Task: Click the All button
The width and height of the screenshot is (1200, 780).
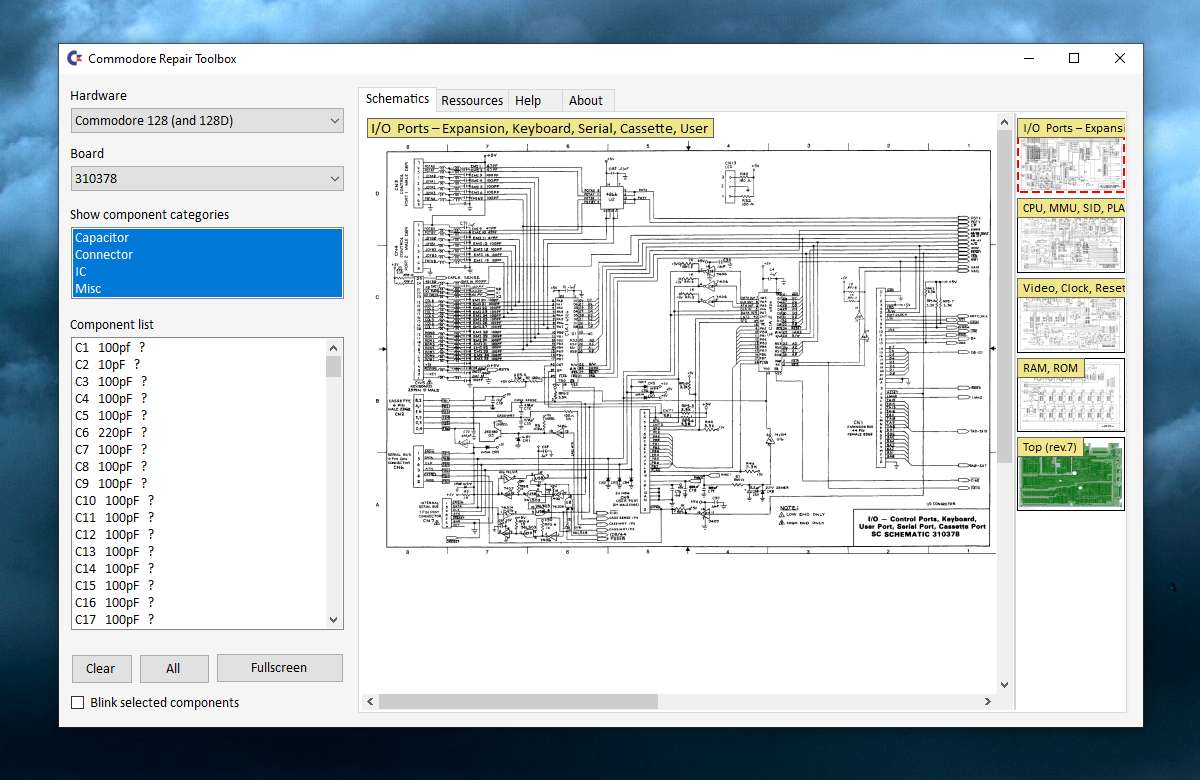Action: (173, 668)
